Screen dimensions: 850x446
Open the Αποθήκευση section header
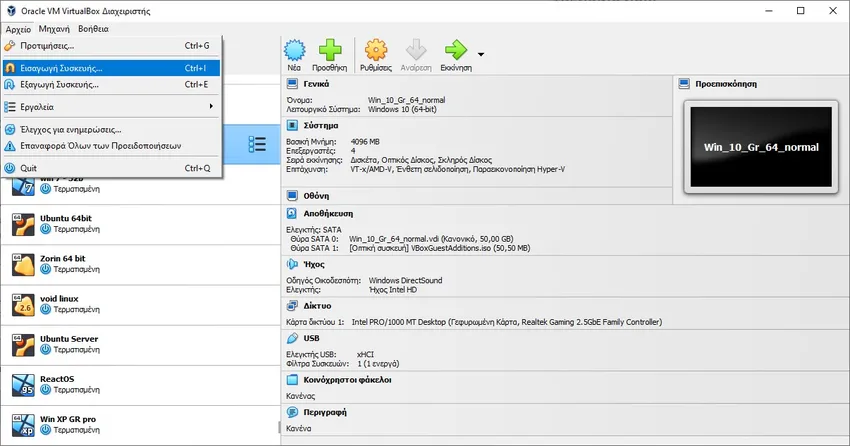coord(328,214)
